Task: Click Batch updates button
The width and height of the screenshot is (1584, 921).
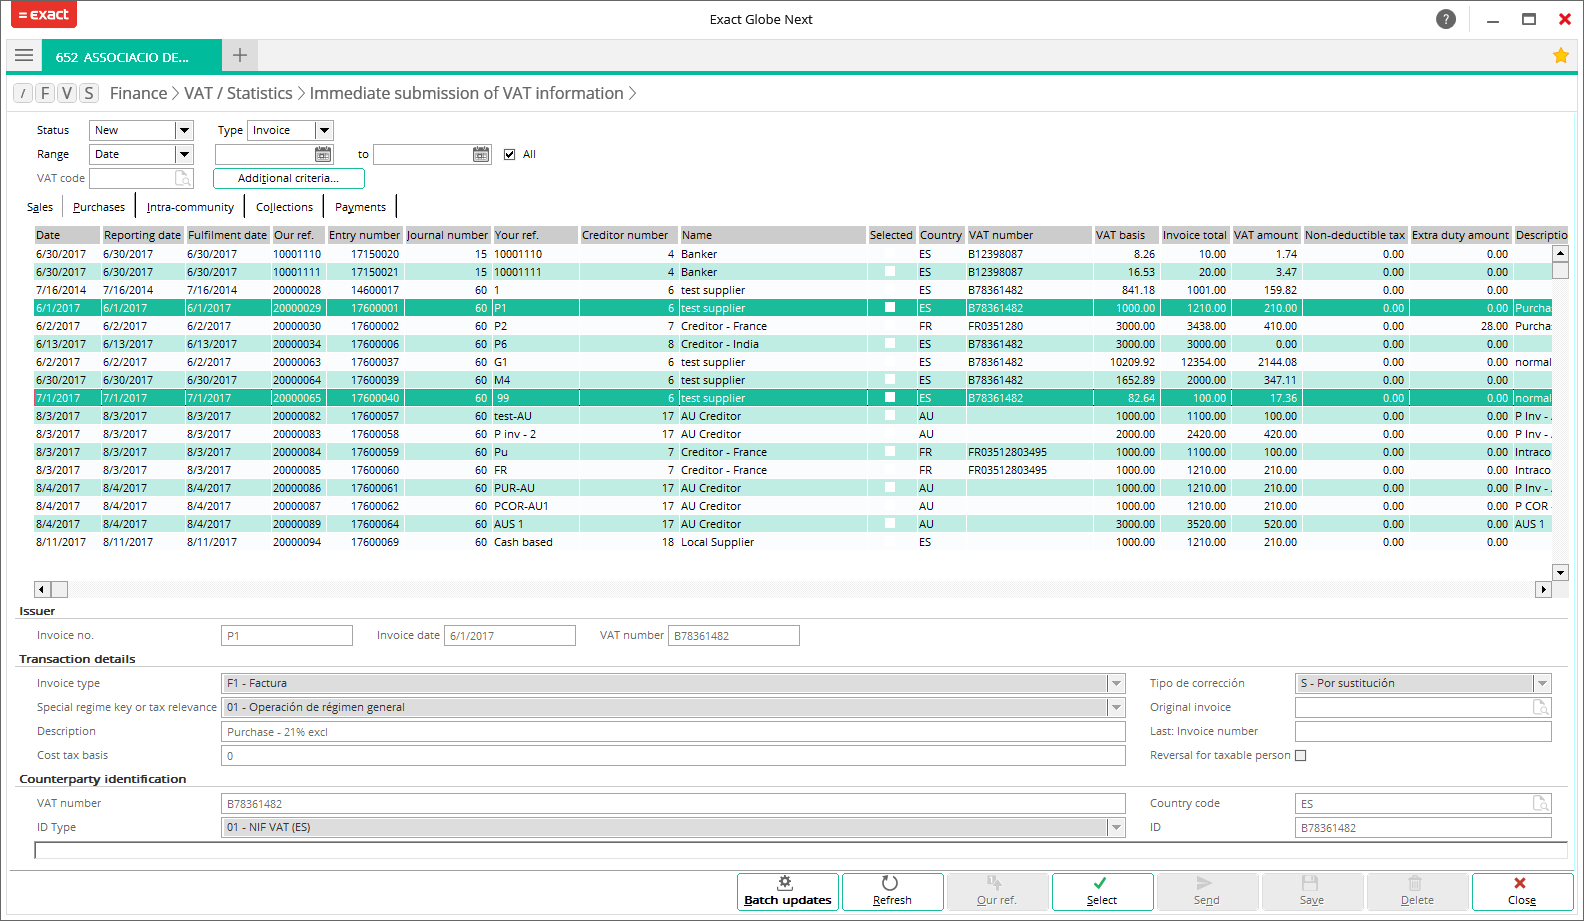Action: 788,891
